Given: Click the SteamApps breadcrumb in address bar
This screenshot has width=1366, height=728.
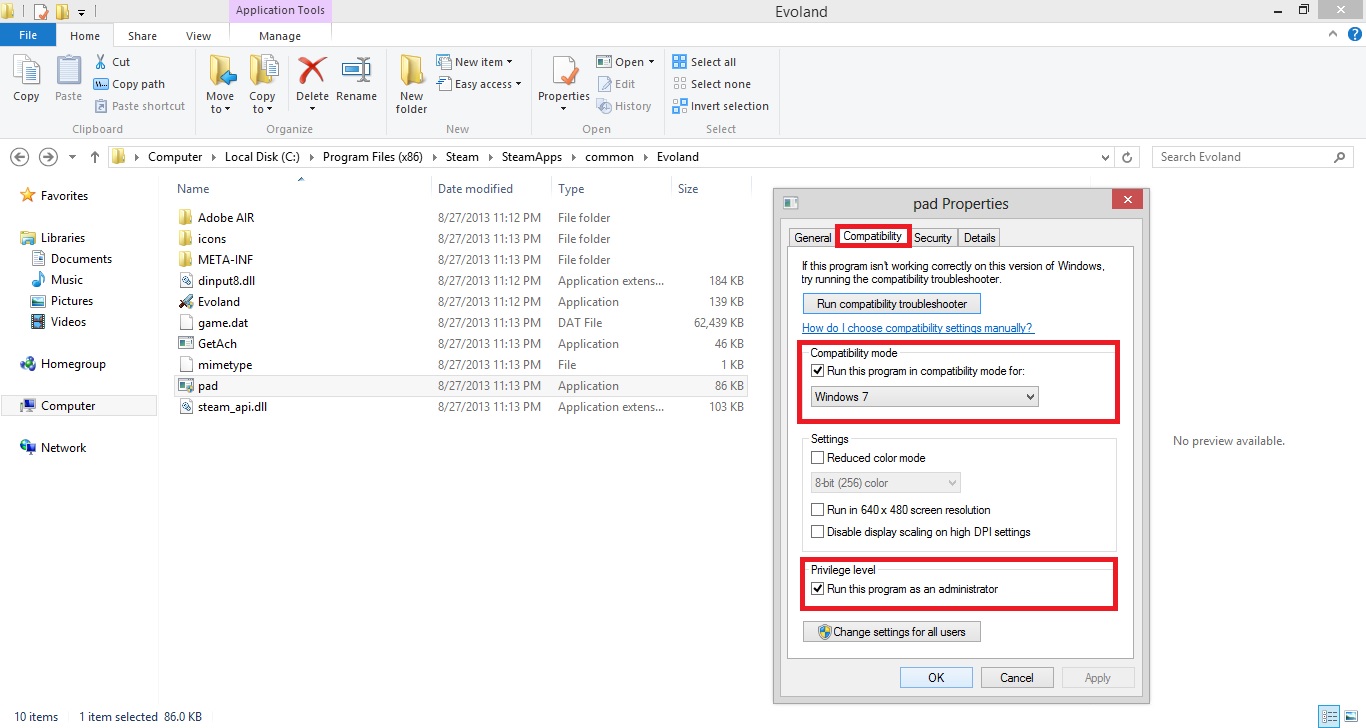Looking at the screenshot, I should tap(532, 157).
